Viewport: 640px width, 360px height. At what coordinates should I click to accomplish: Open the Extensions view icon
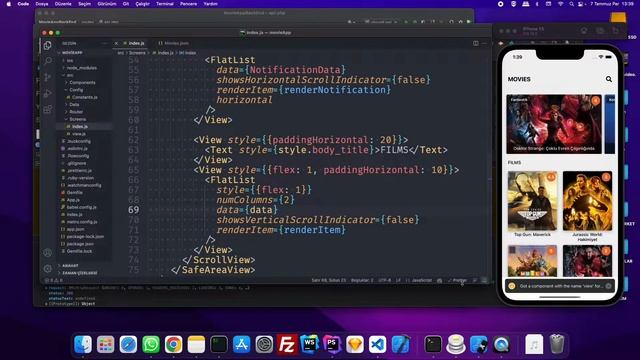point(48,109)
